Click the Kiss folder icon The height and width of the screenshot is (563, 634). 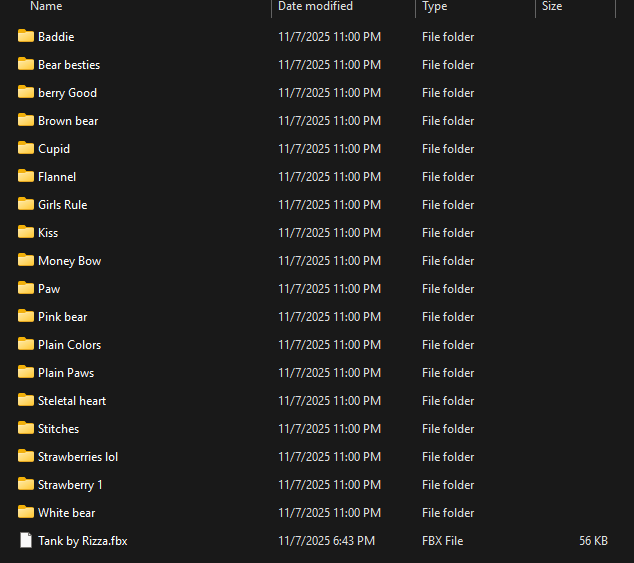coord(26,233)
